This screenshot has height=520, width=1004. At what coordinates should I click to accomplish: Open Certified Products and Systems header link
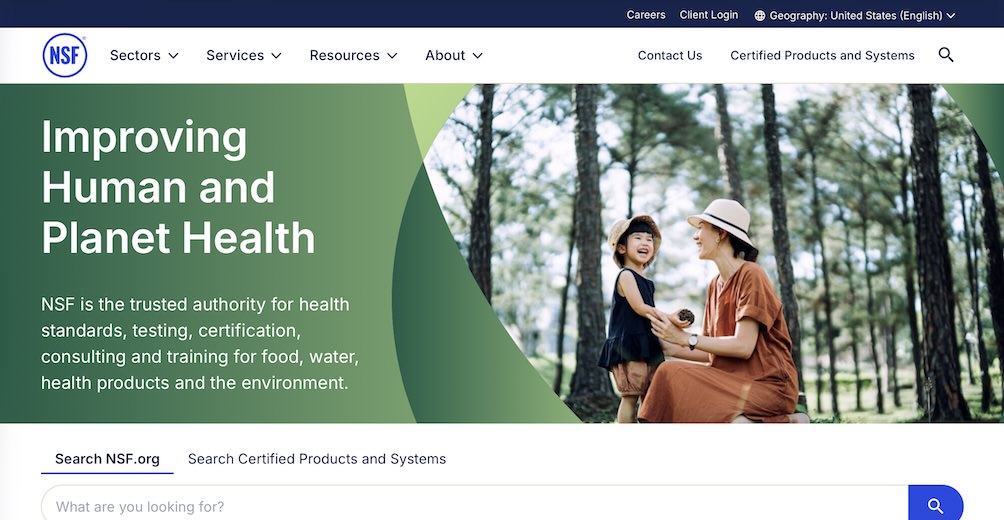coord(822,55)
